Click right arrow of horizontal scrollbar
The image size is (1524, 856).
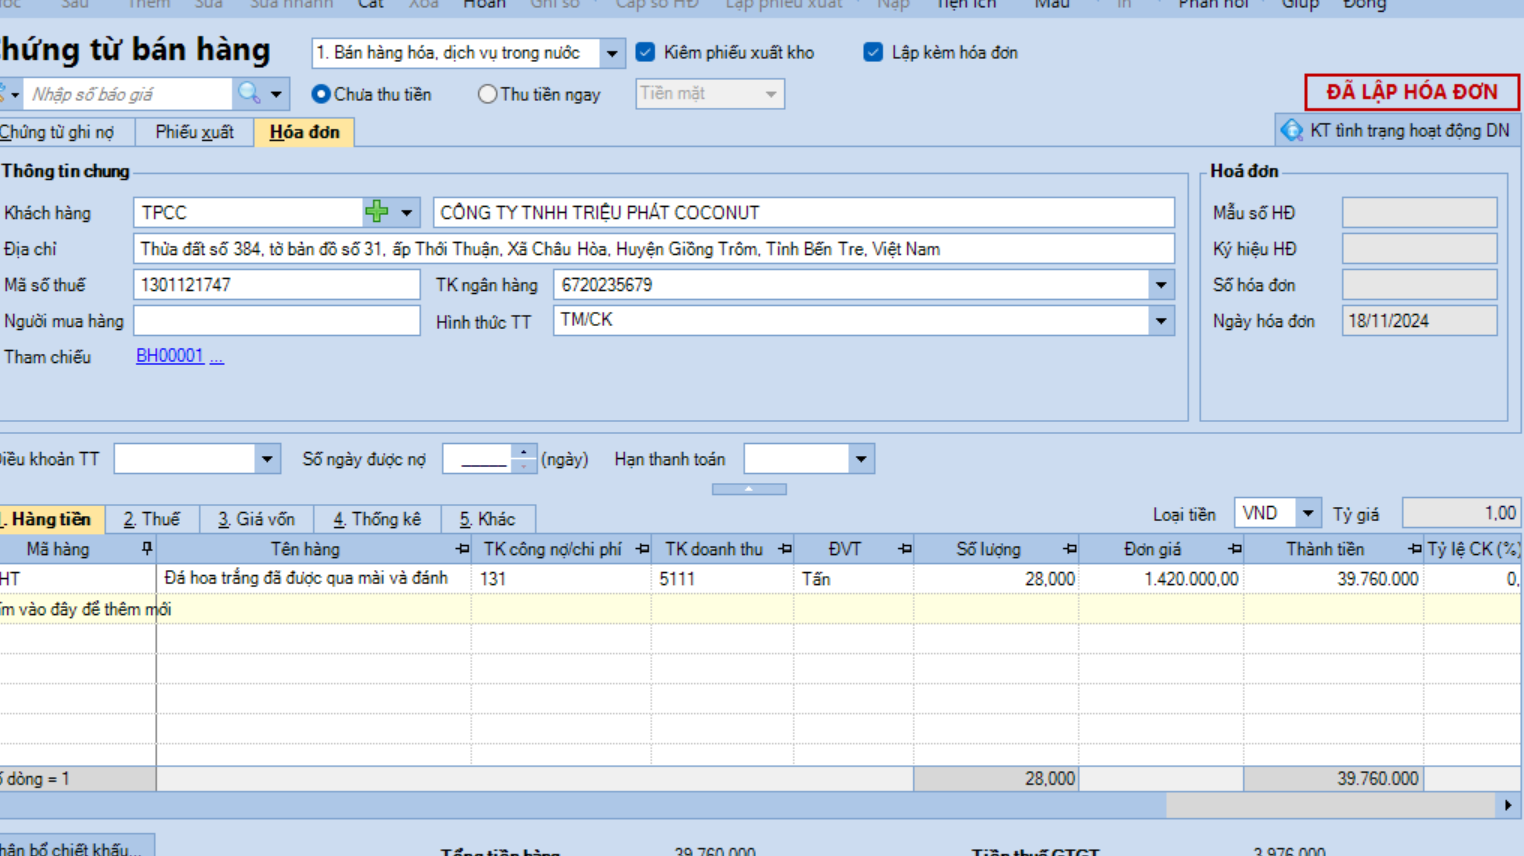pyautogui.click(x=1508, y=805)
